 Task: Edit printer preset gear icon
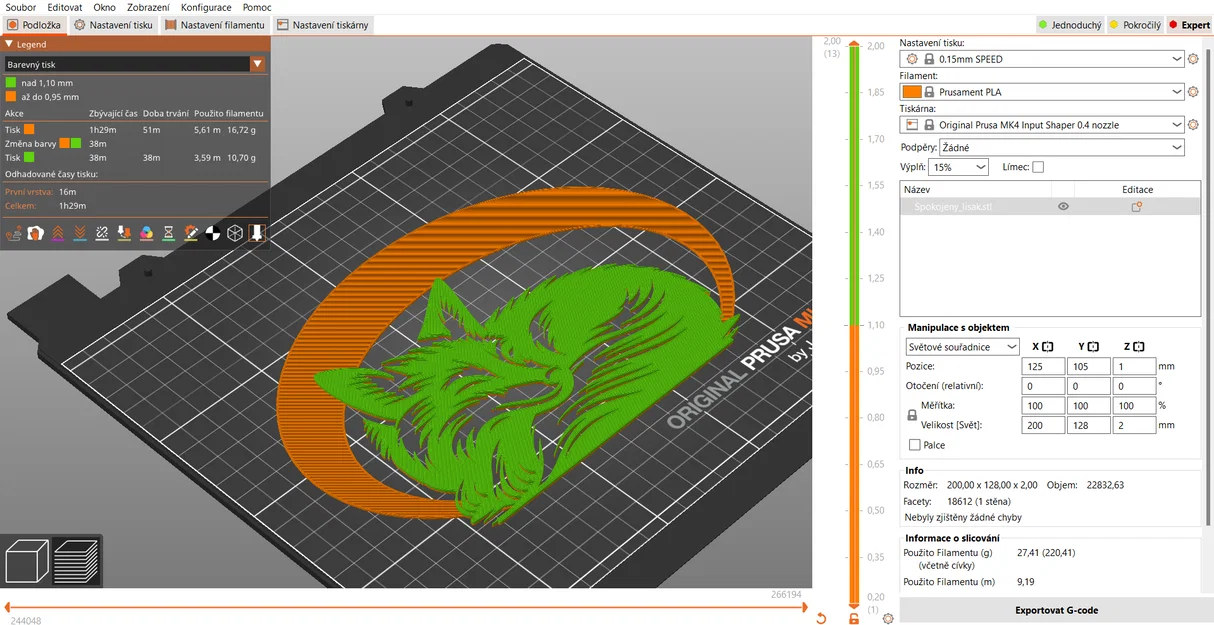click(x=1193, y=125)
